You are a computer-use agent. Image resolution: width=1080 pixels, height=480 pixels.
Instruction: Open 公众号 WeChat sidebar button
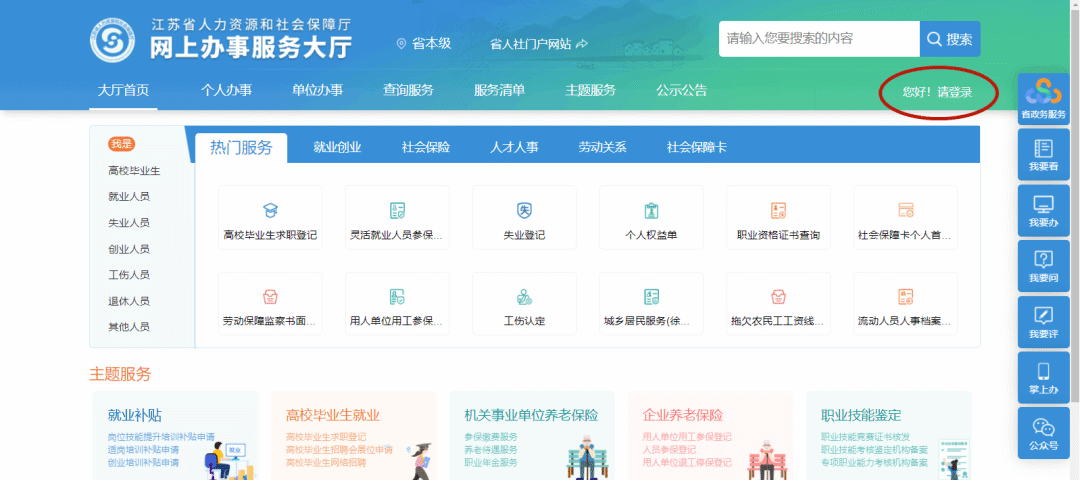(x=1043, y=434)
